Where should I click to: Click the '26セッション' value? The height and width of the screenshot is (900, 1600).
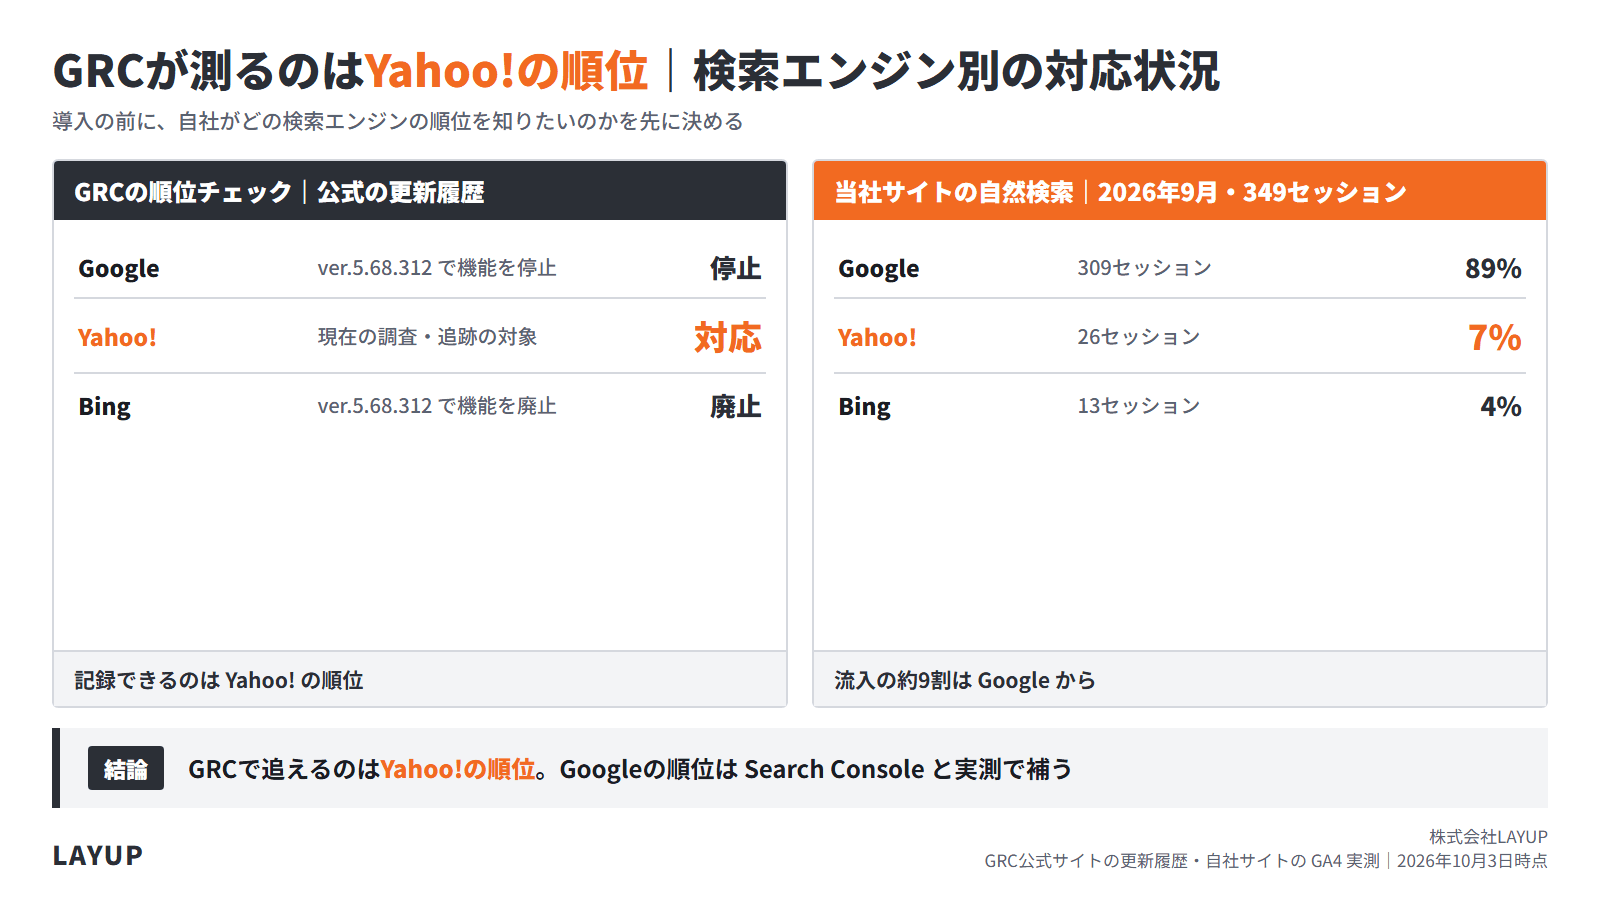tap(1138, 337)
